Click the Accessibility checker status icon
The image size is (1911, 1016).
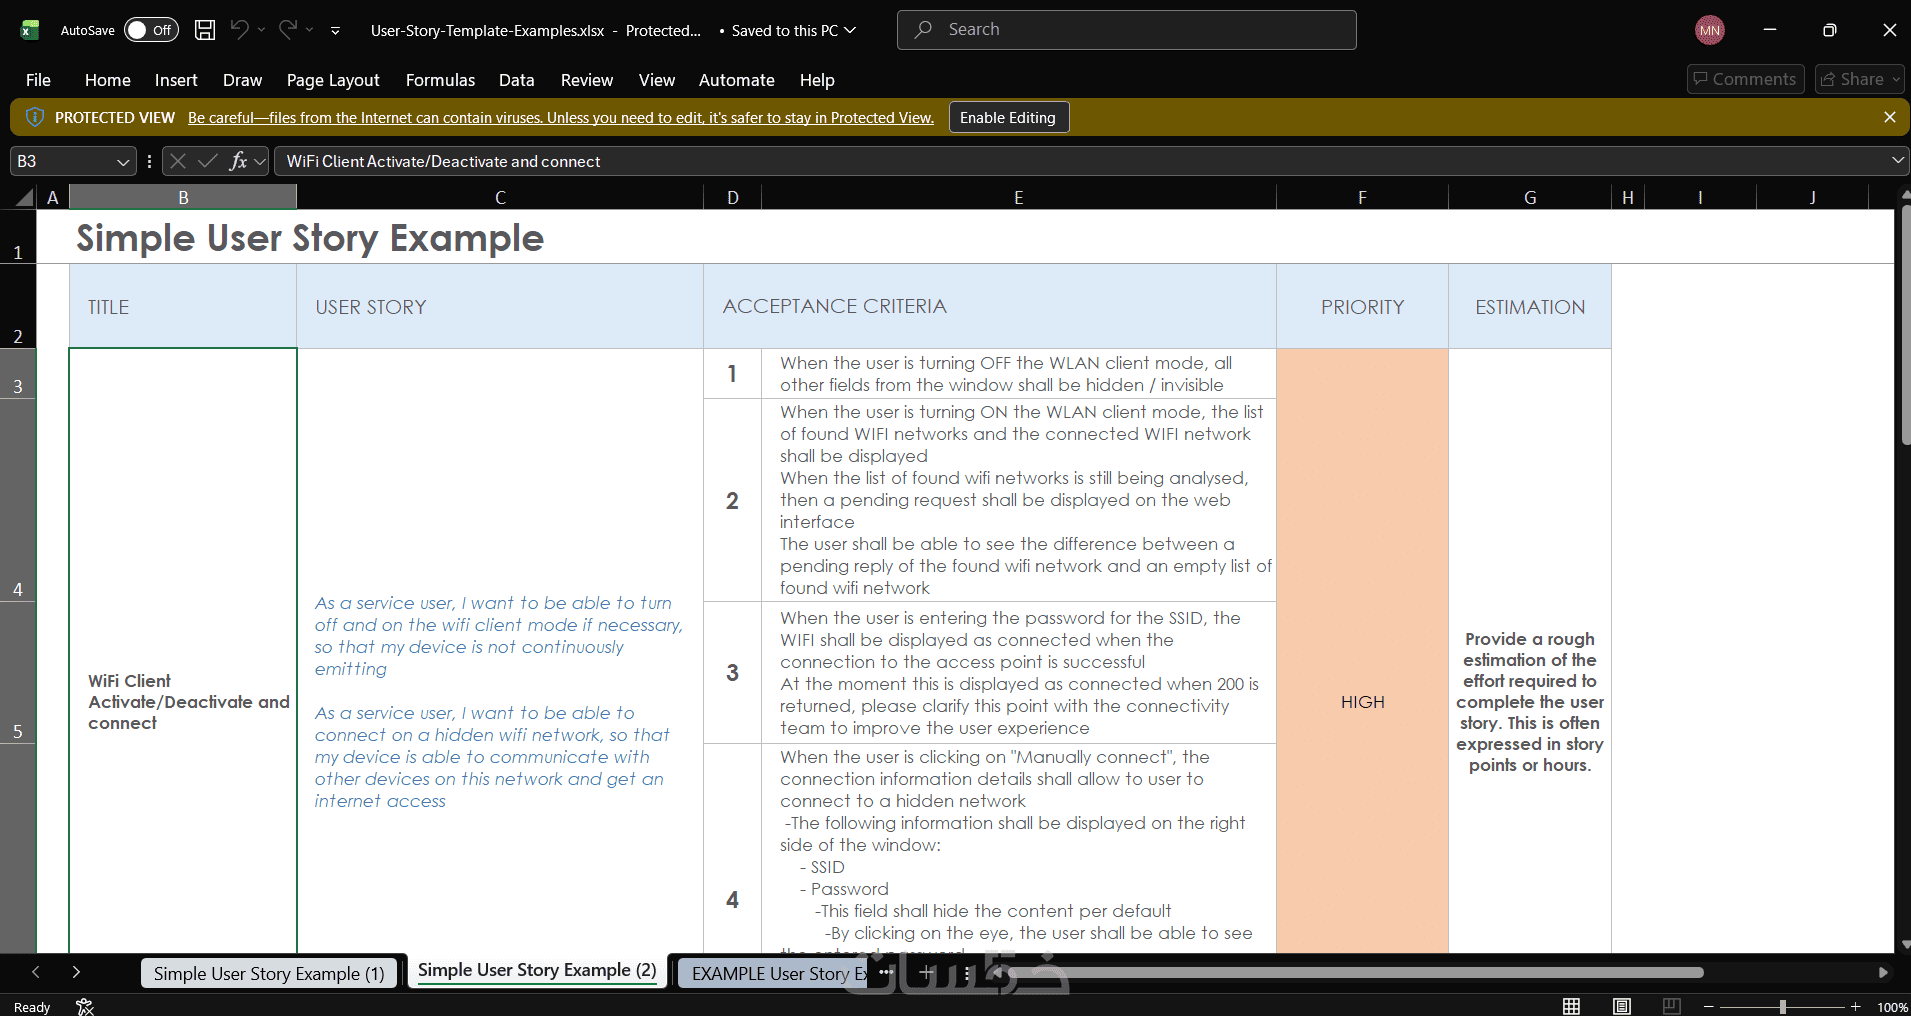pos(85,1006)
